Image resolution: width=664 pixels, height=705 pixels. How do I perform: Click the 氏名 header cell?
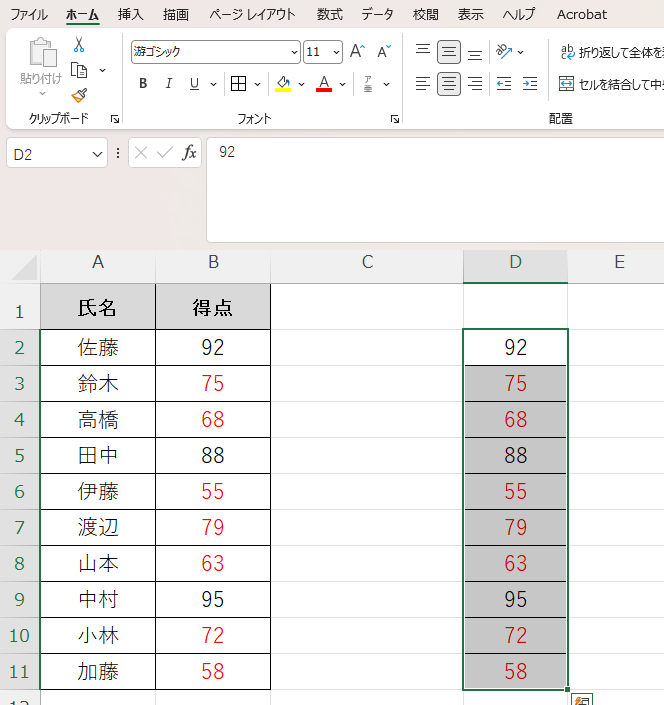98,307
